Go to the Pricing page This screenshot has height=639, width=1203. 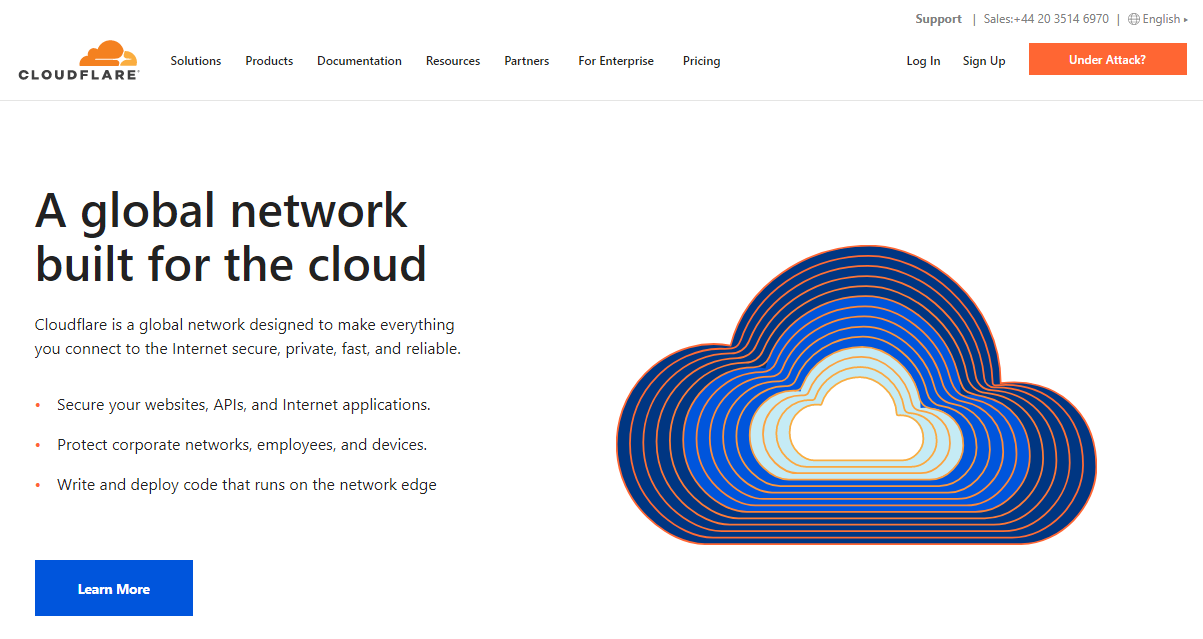tap(701, 61)
